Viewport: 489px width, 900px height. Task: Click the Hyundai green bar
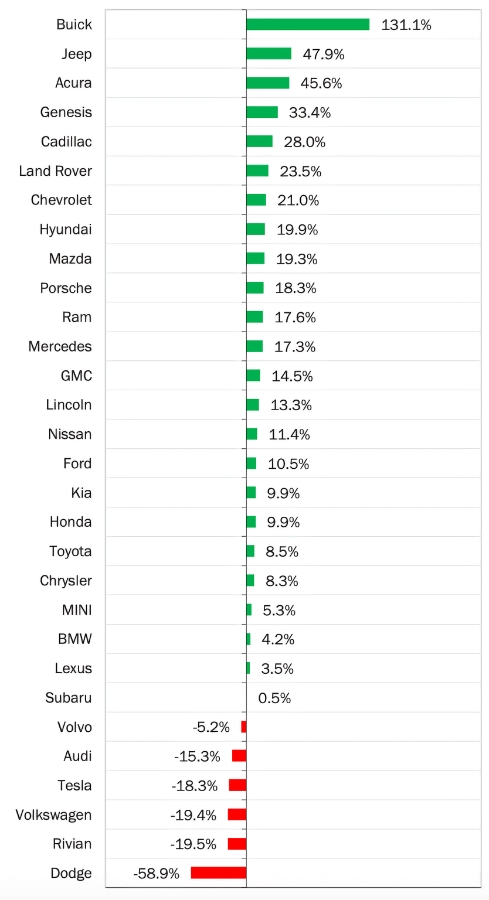coord(256,230)
